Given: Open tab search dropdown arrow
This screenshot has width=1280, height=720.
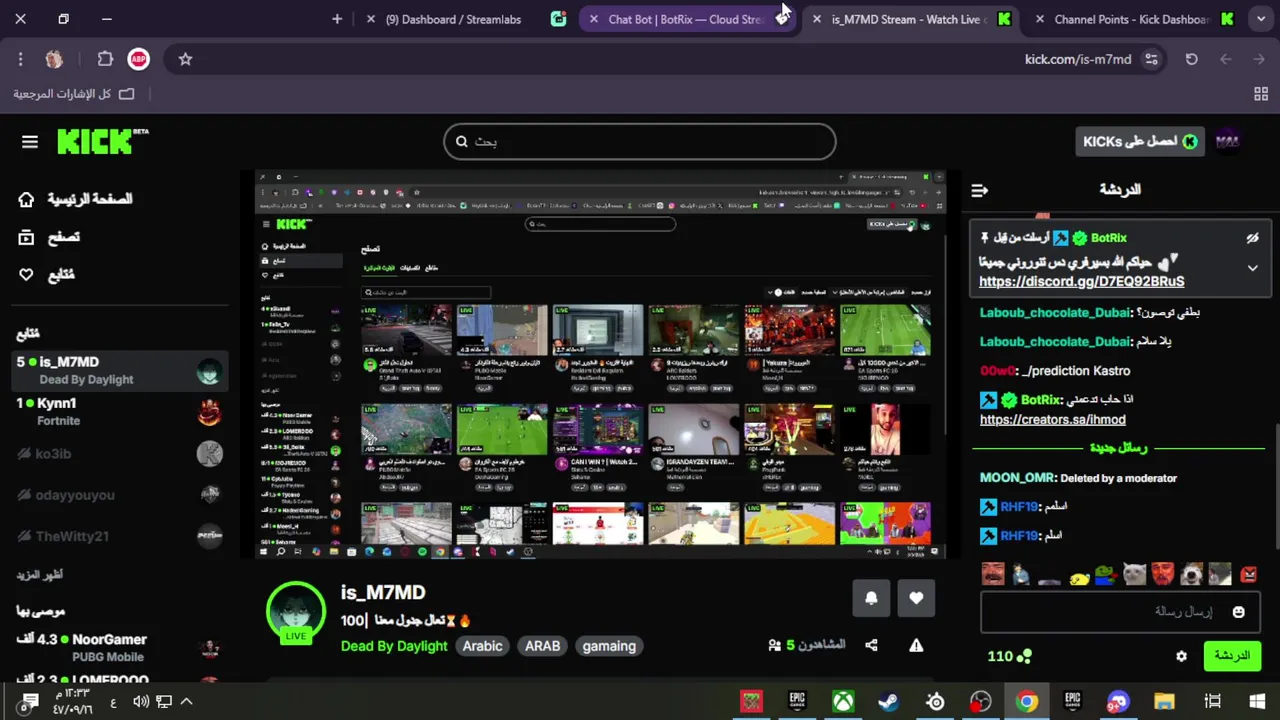Looking at the screenshot, I should 1261,19.
